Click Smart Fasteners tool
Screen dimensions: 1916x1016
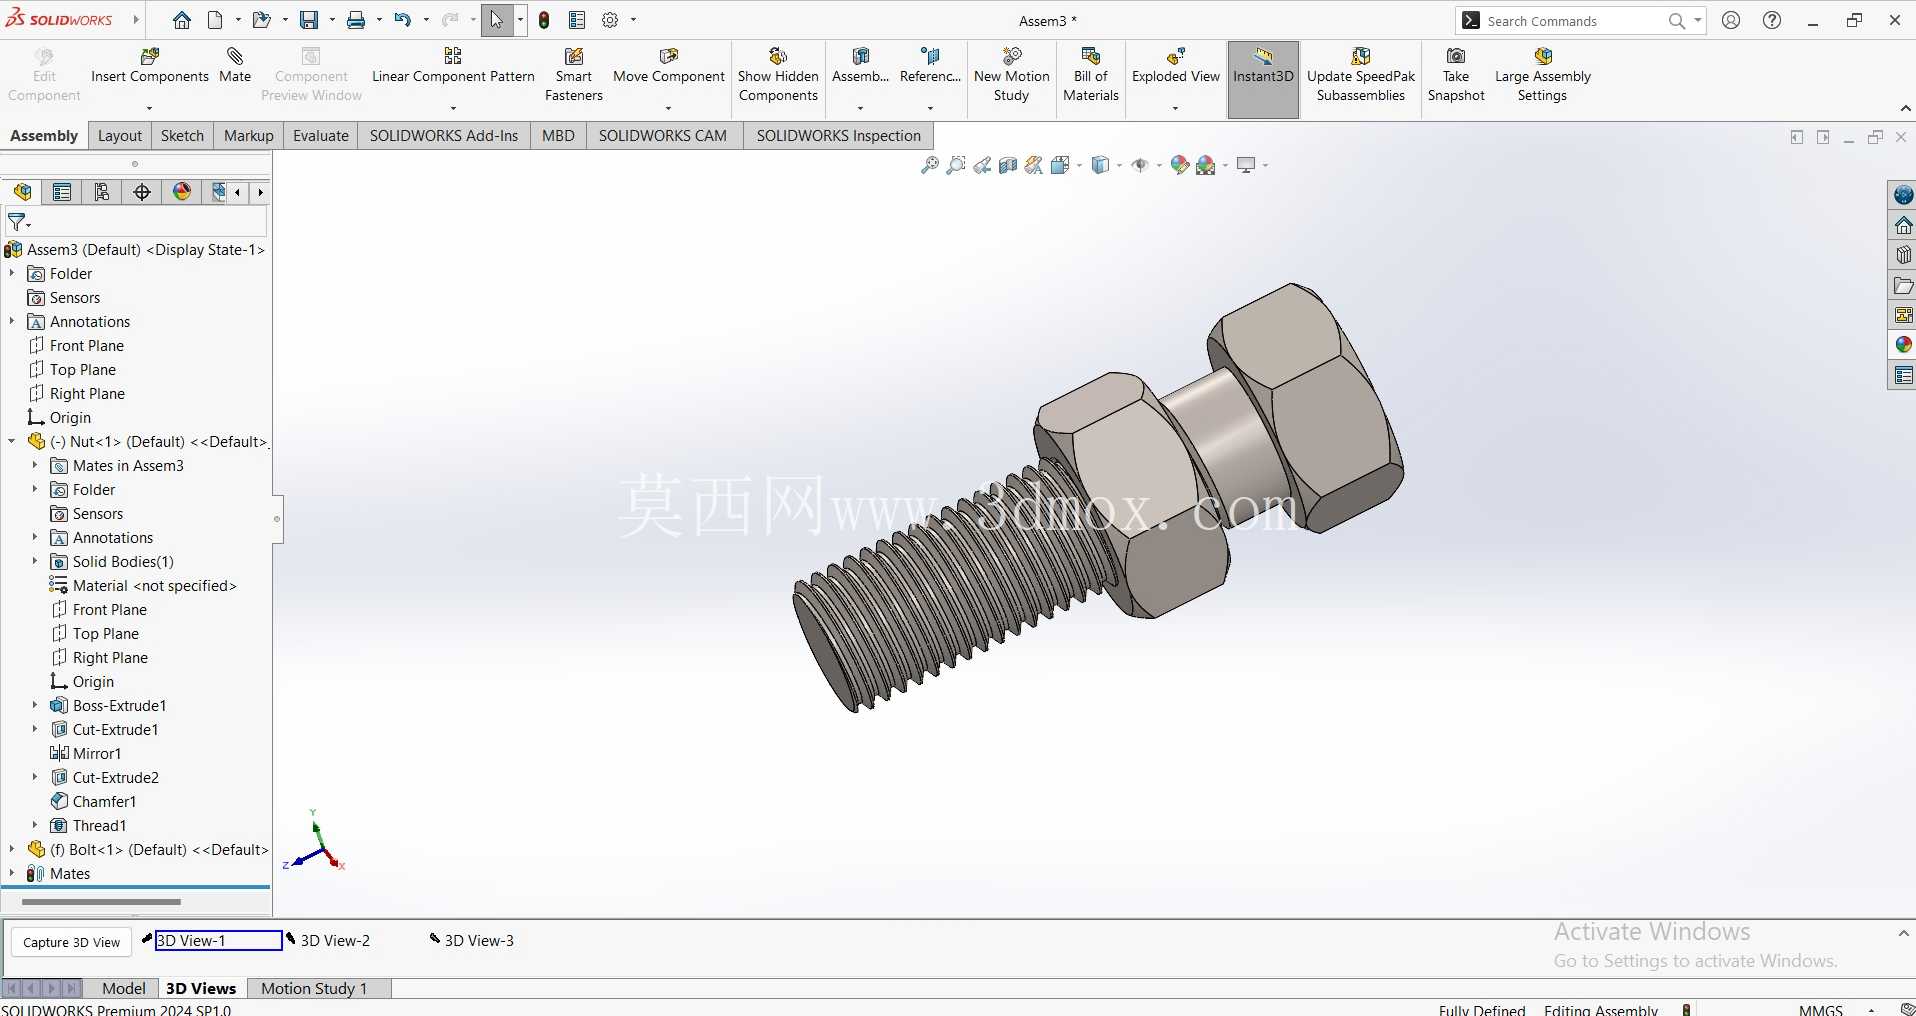pos(574,75)
